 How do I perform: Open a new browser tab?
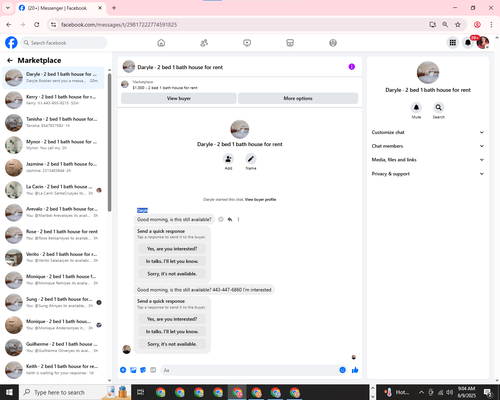coord(114,8)
